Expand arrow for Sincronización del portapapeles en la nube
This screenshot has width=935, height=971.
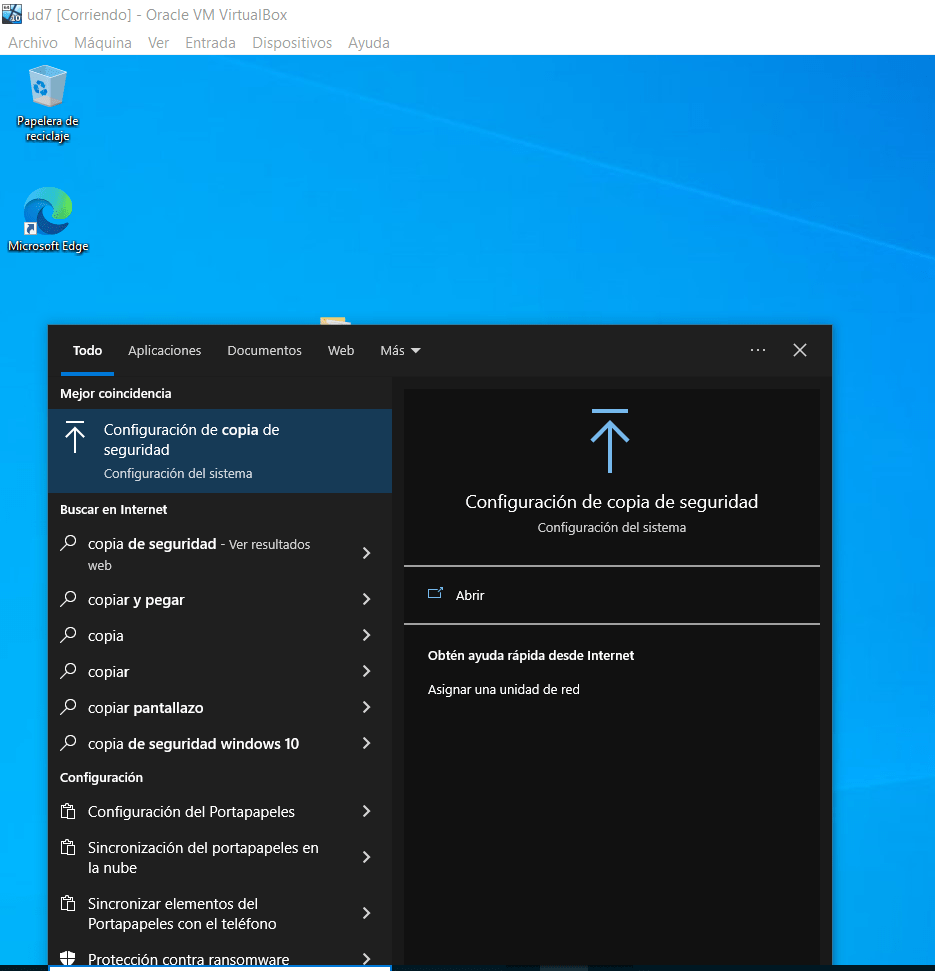point(366,858)
